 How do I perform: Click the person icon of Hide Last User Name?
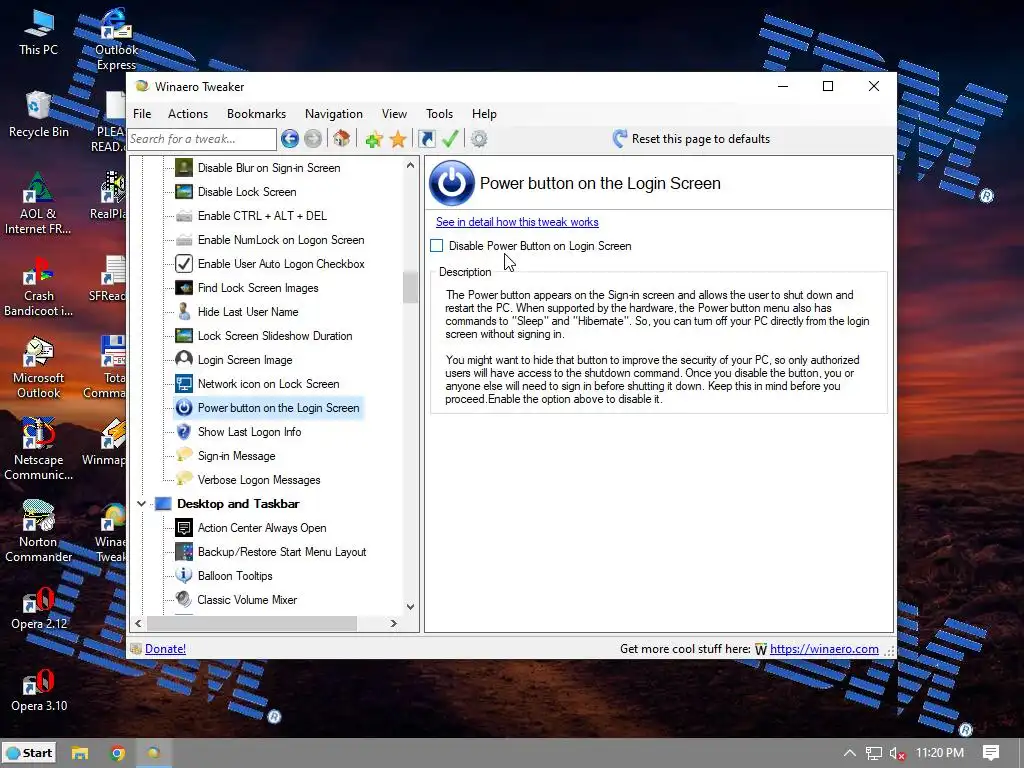tap(184, 312)
